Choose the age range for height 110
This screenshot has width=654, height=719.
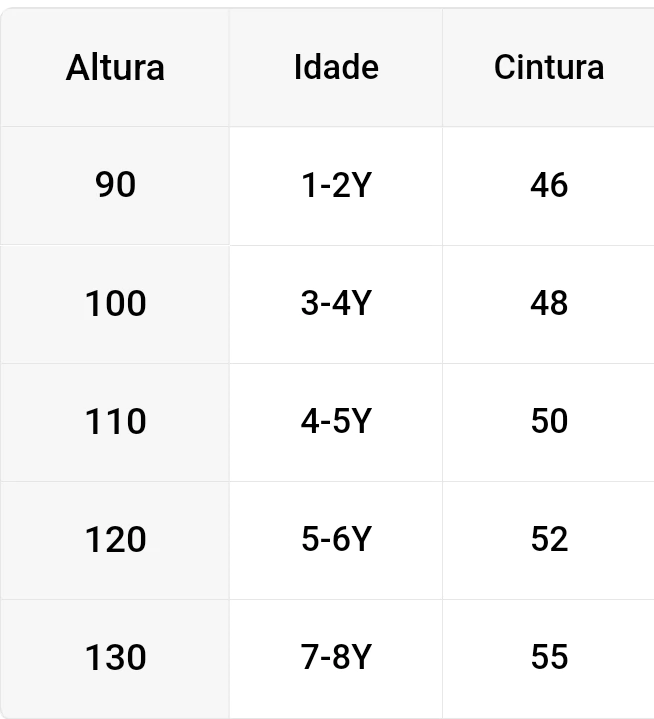tap(336, 421)
